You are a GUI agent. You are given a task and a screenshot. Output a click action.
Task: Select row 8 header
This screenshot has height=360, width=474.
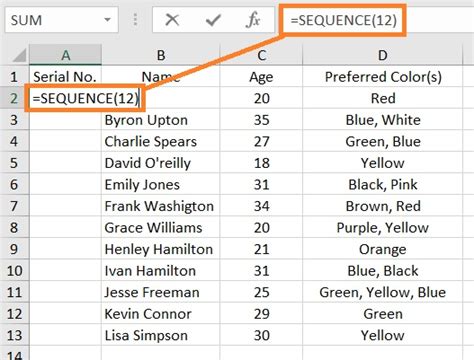[x=14, y=228]
